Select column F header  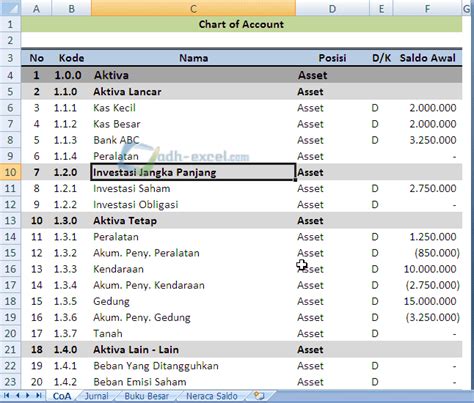coord(427,8)
